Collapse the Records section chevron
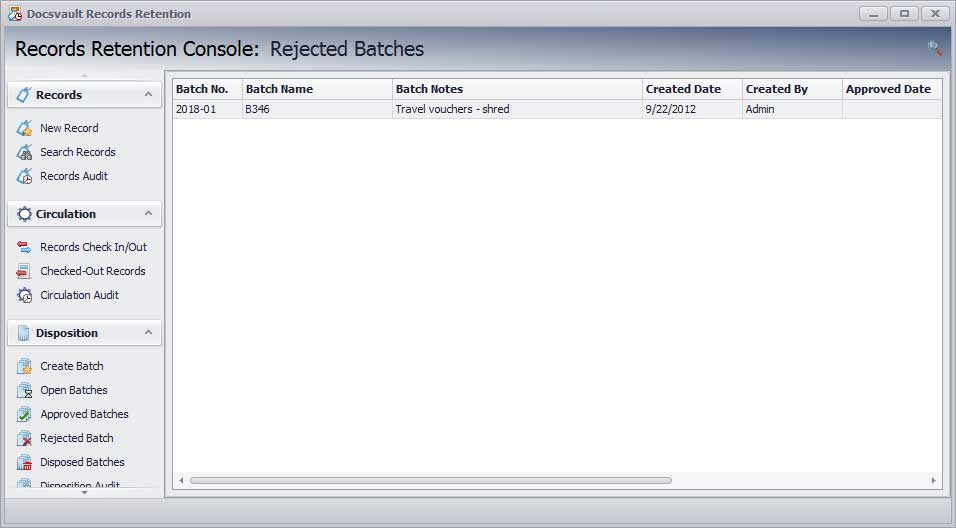The image size is (956, 528). [x=148, y=94]
